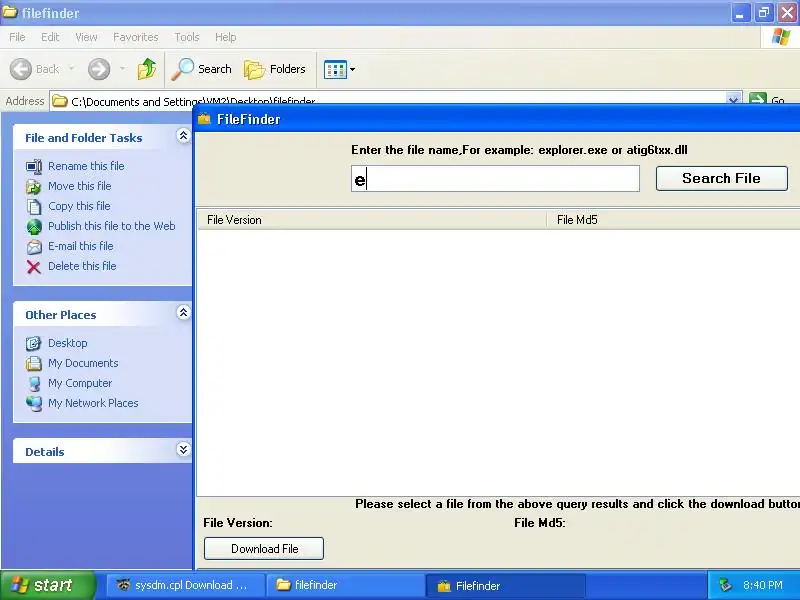The height and width of the screenshot is (600, 800).
Task: Click the Back arrow toolbar icon
Action: 21,69
